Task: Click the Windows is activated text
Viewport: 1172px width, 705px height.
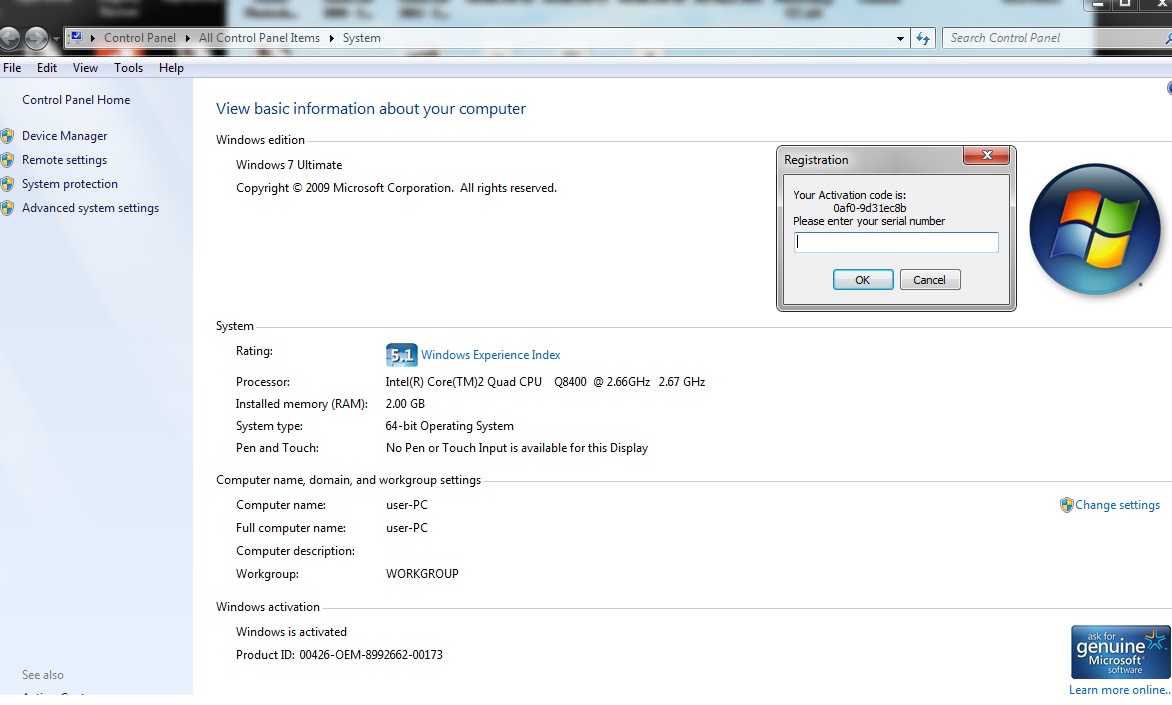Action: point(292,632)
